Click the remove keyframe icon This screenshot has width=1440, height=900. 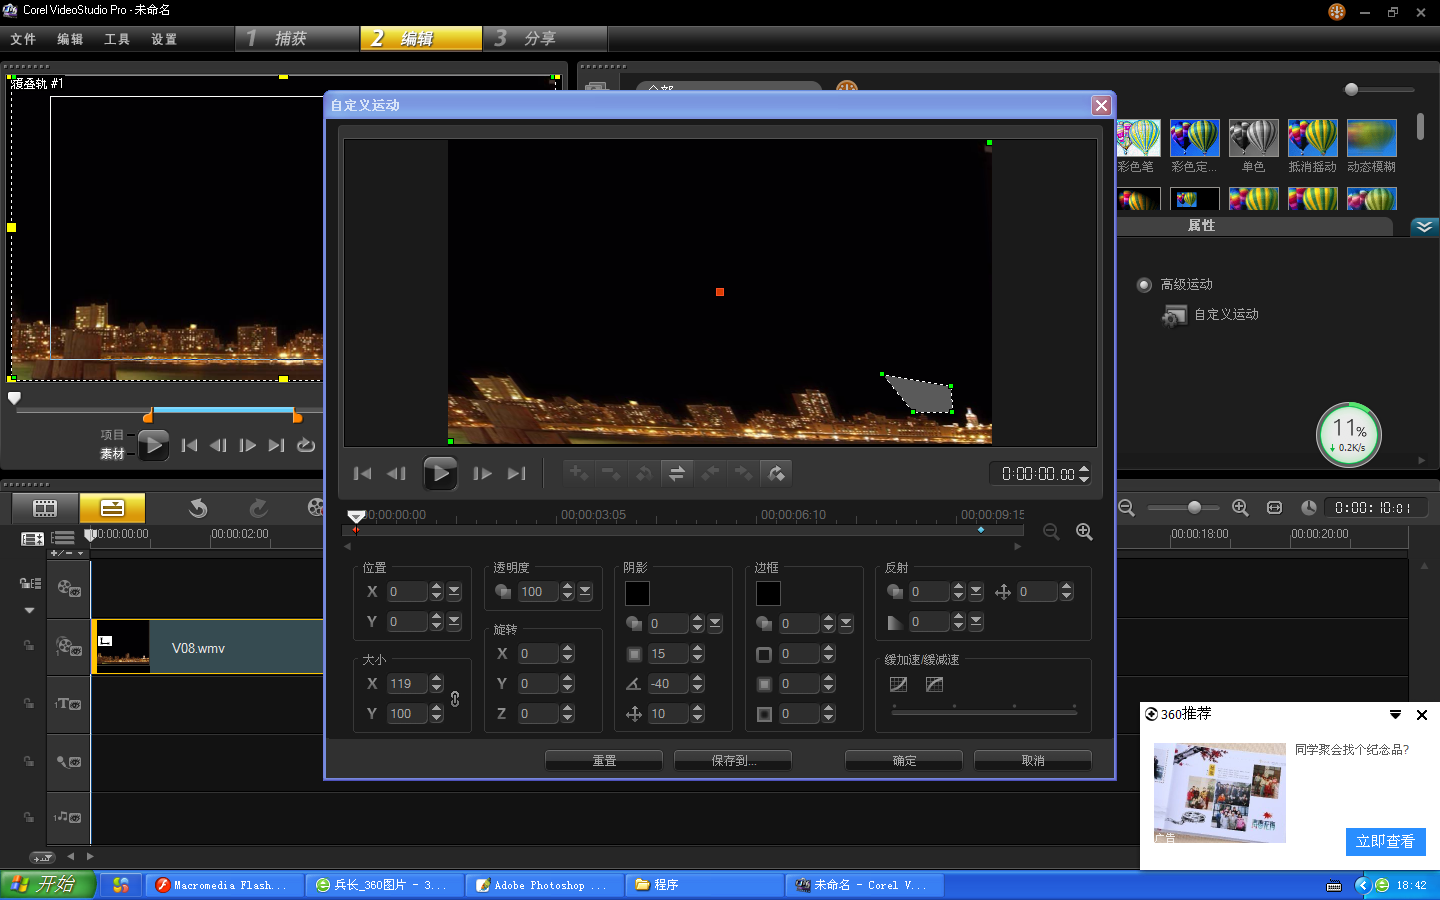(x=611, y=473)
